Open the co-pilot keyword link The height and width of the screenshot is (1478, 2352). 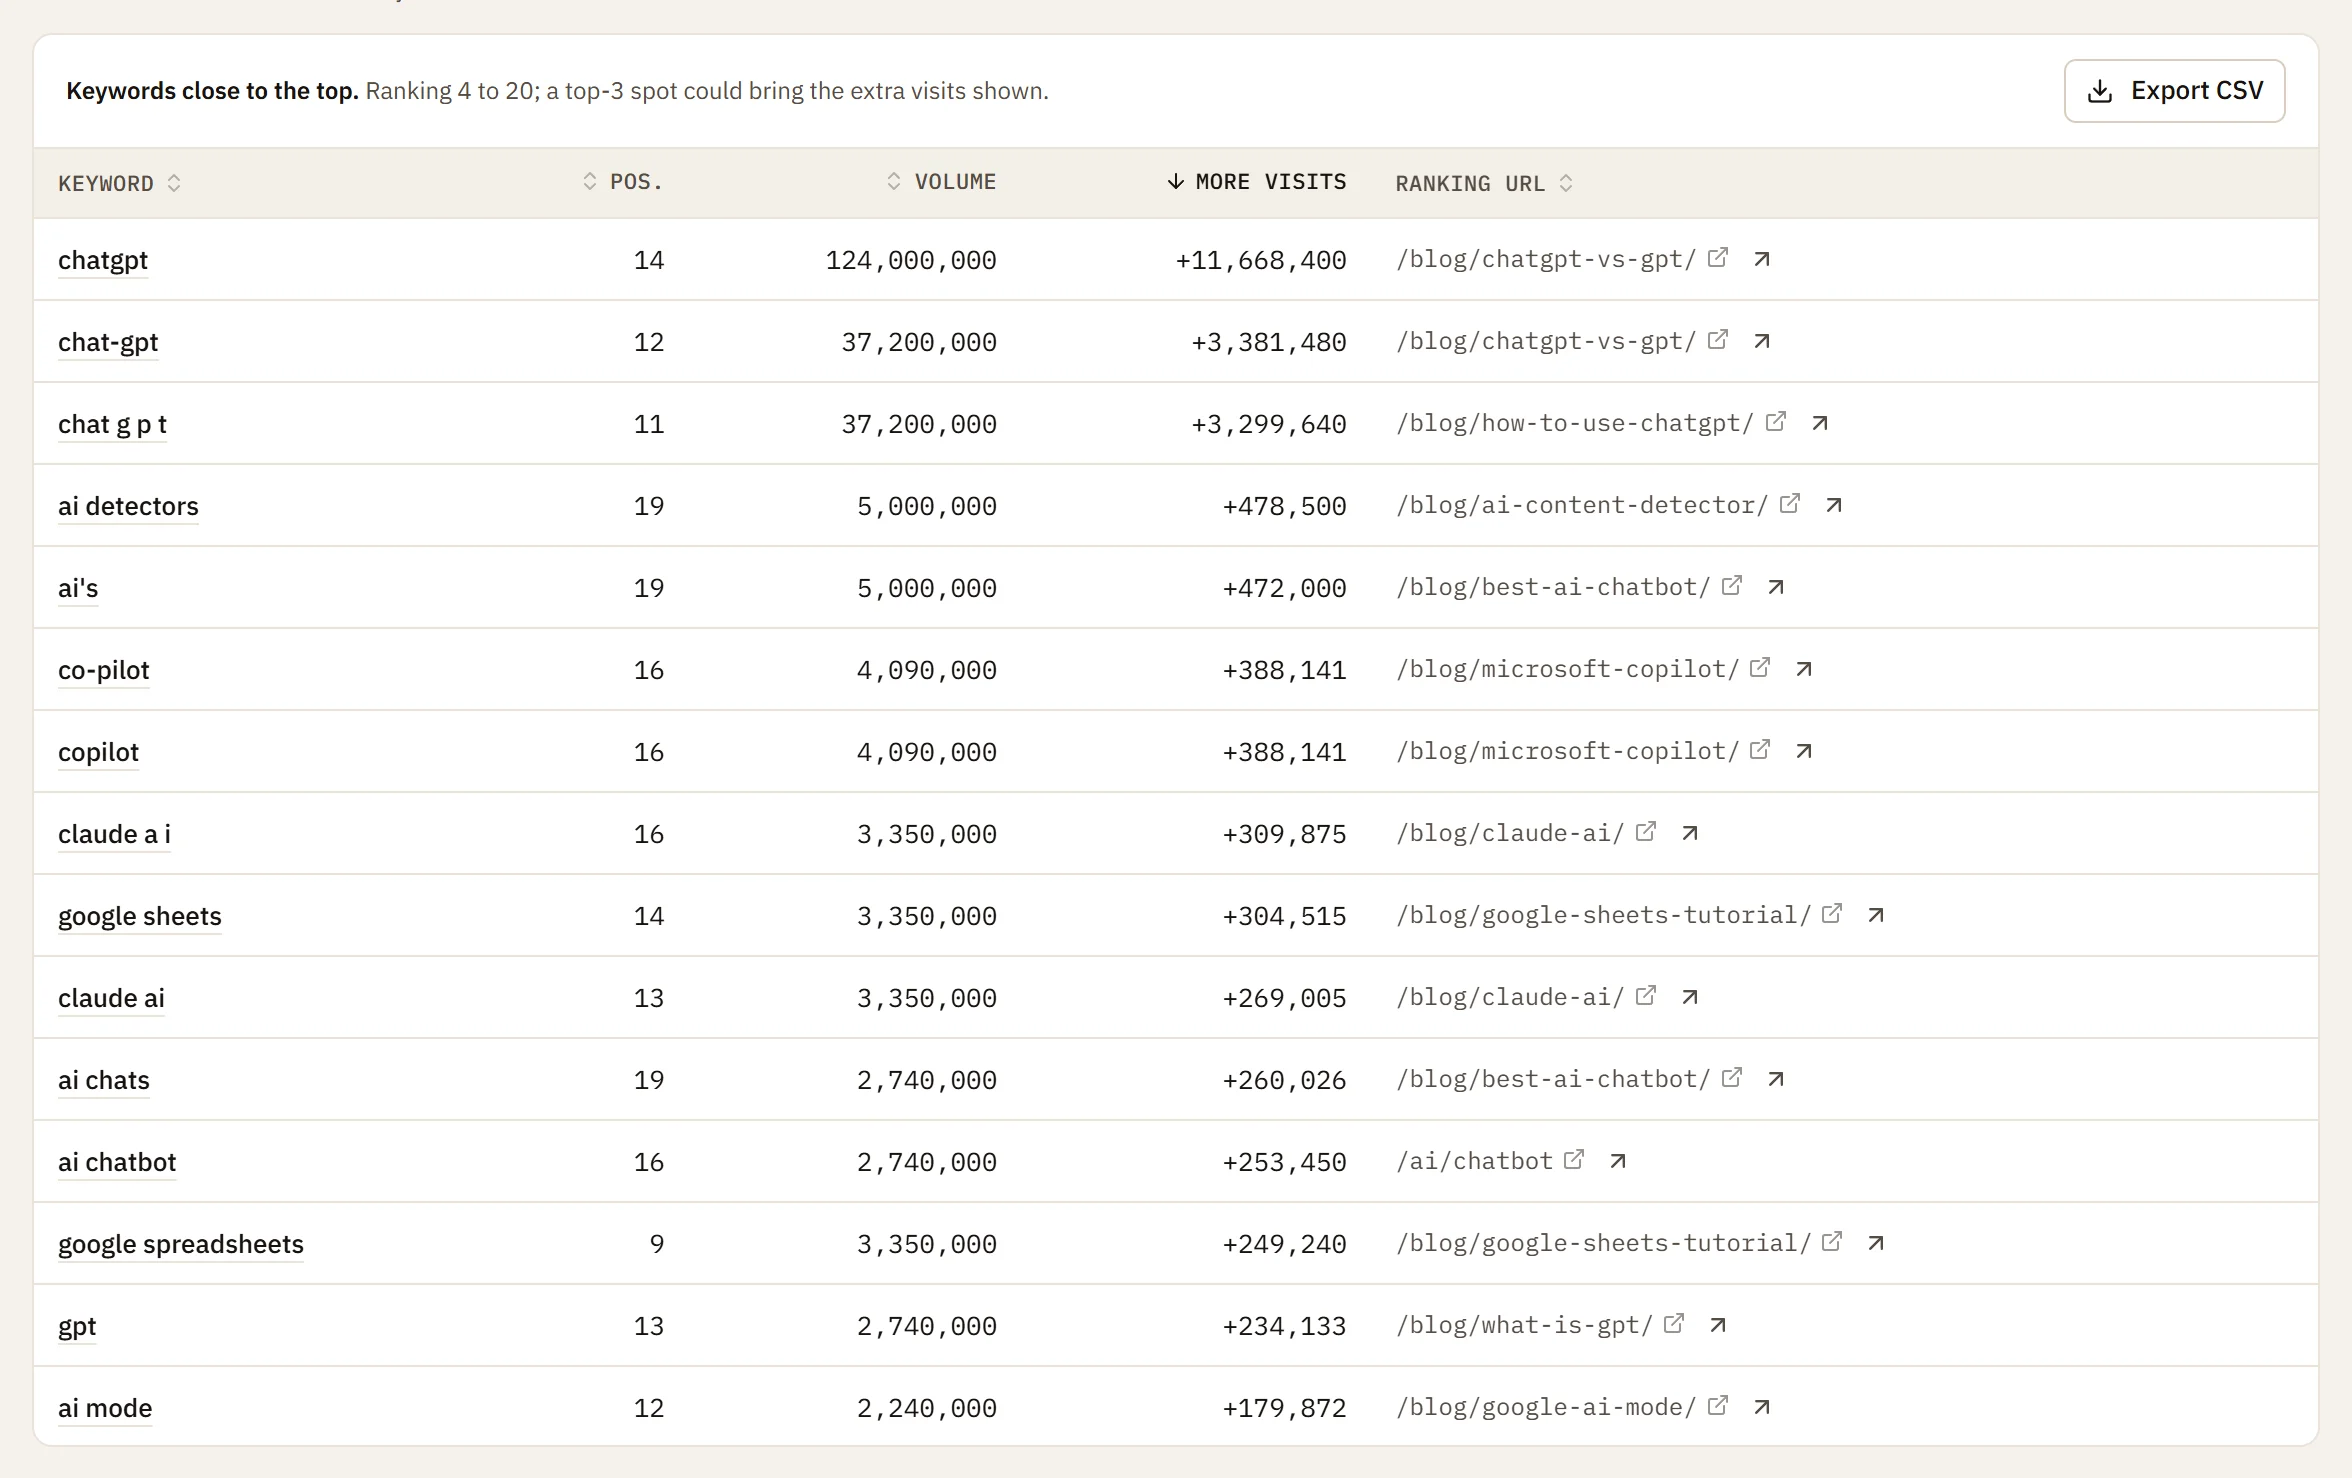[104, 671]
